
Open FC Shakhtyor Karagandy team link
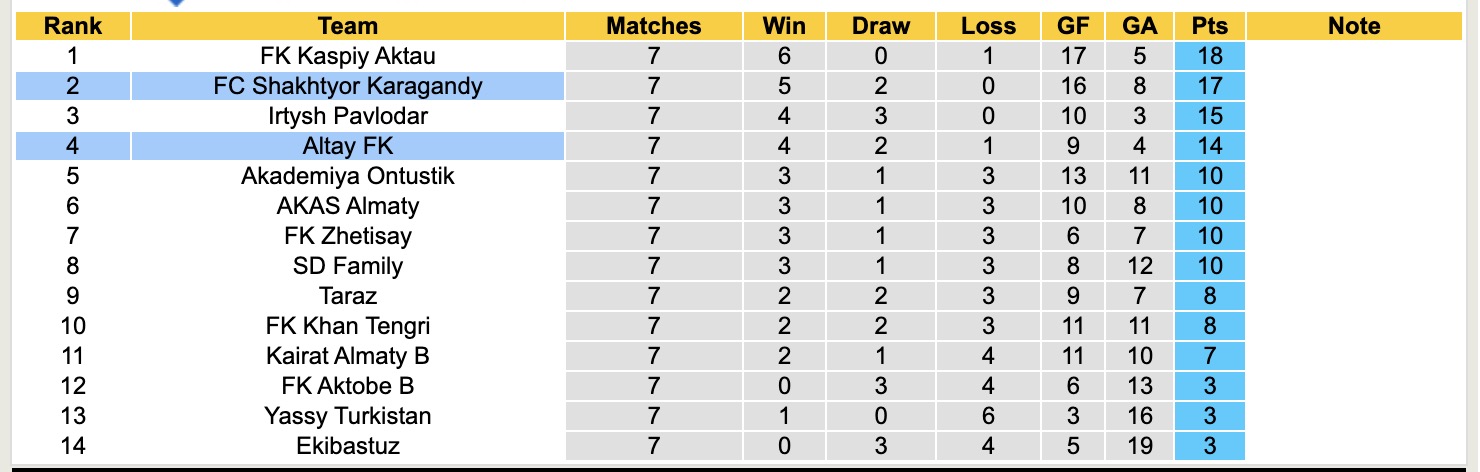[348, 86]
